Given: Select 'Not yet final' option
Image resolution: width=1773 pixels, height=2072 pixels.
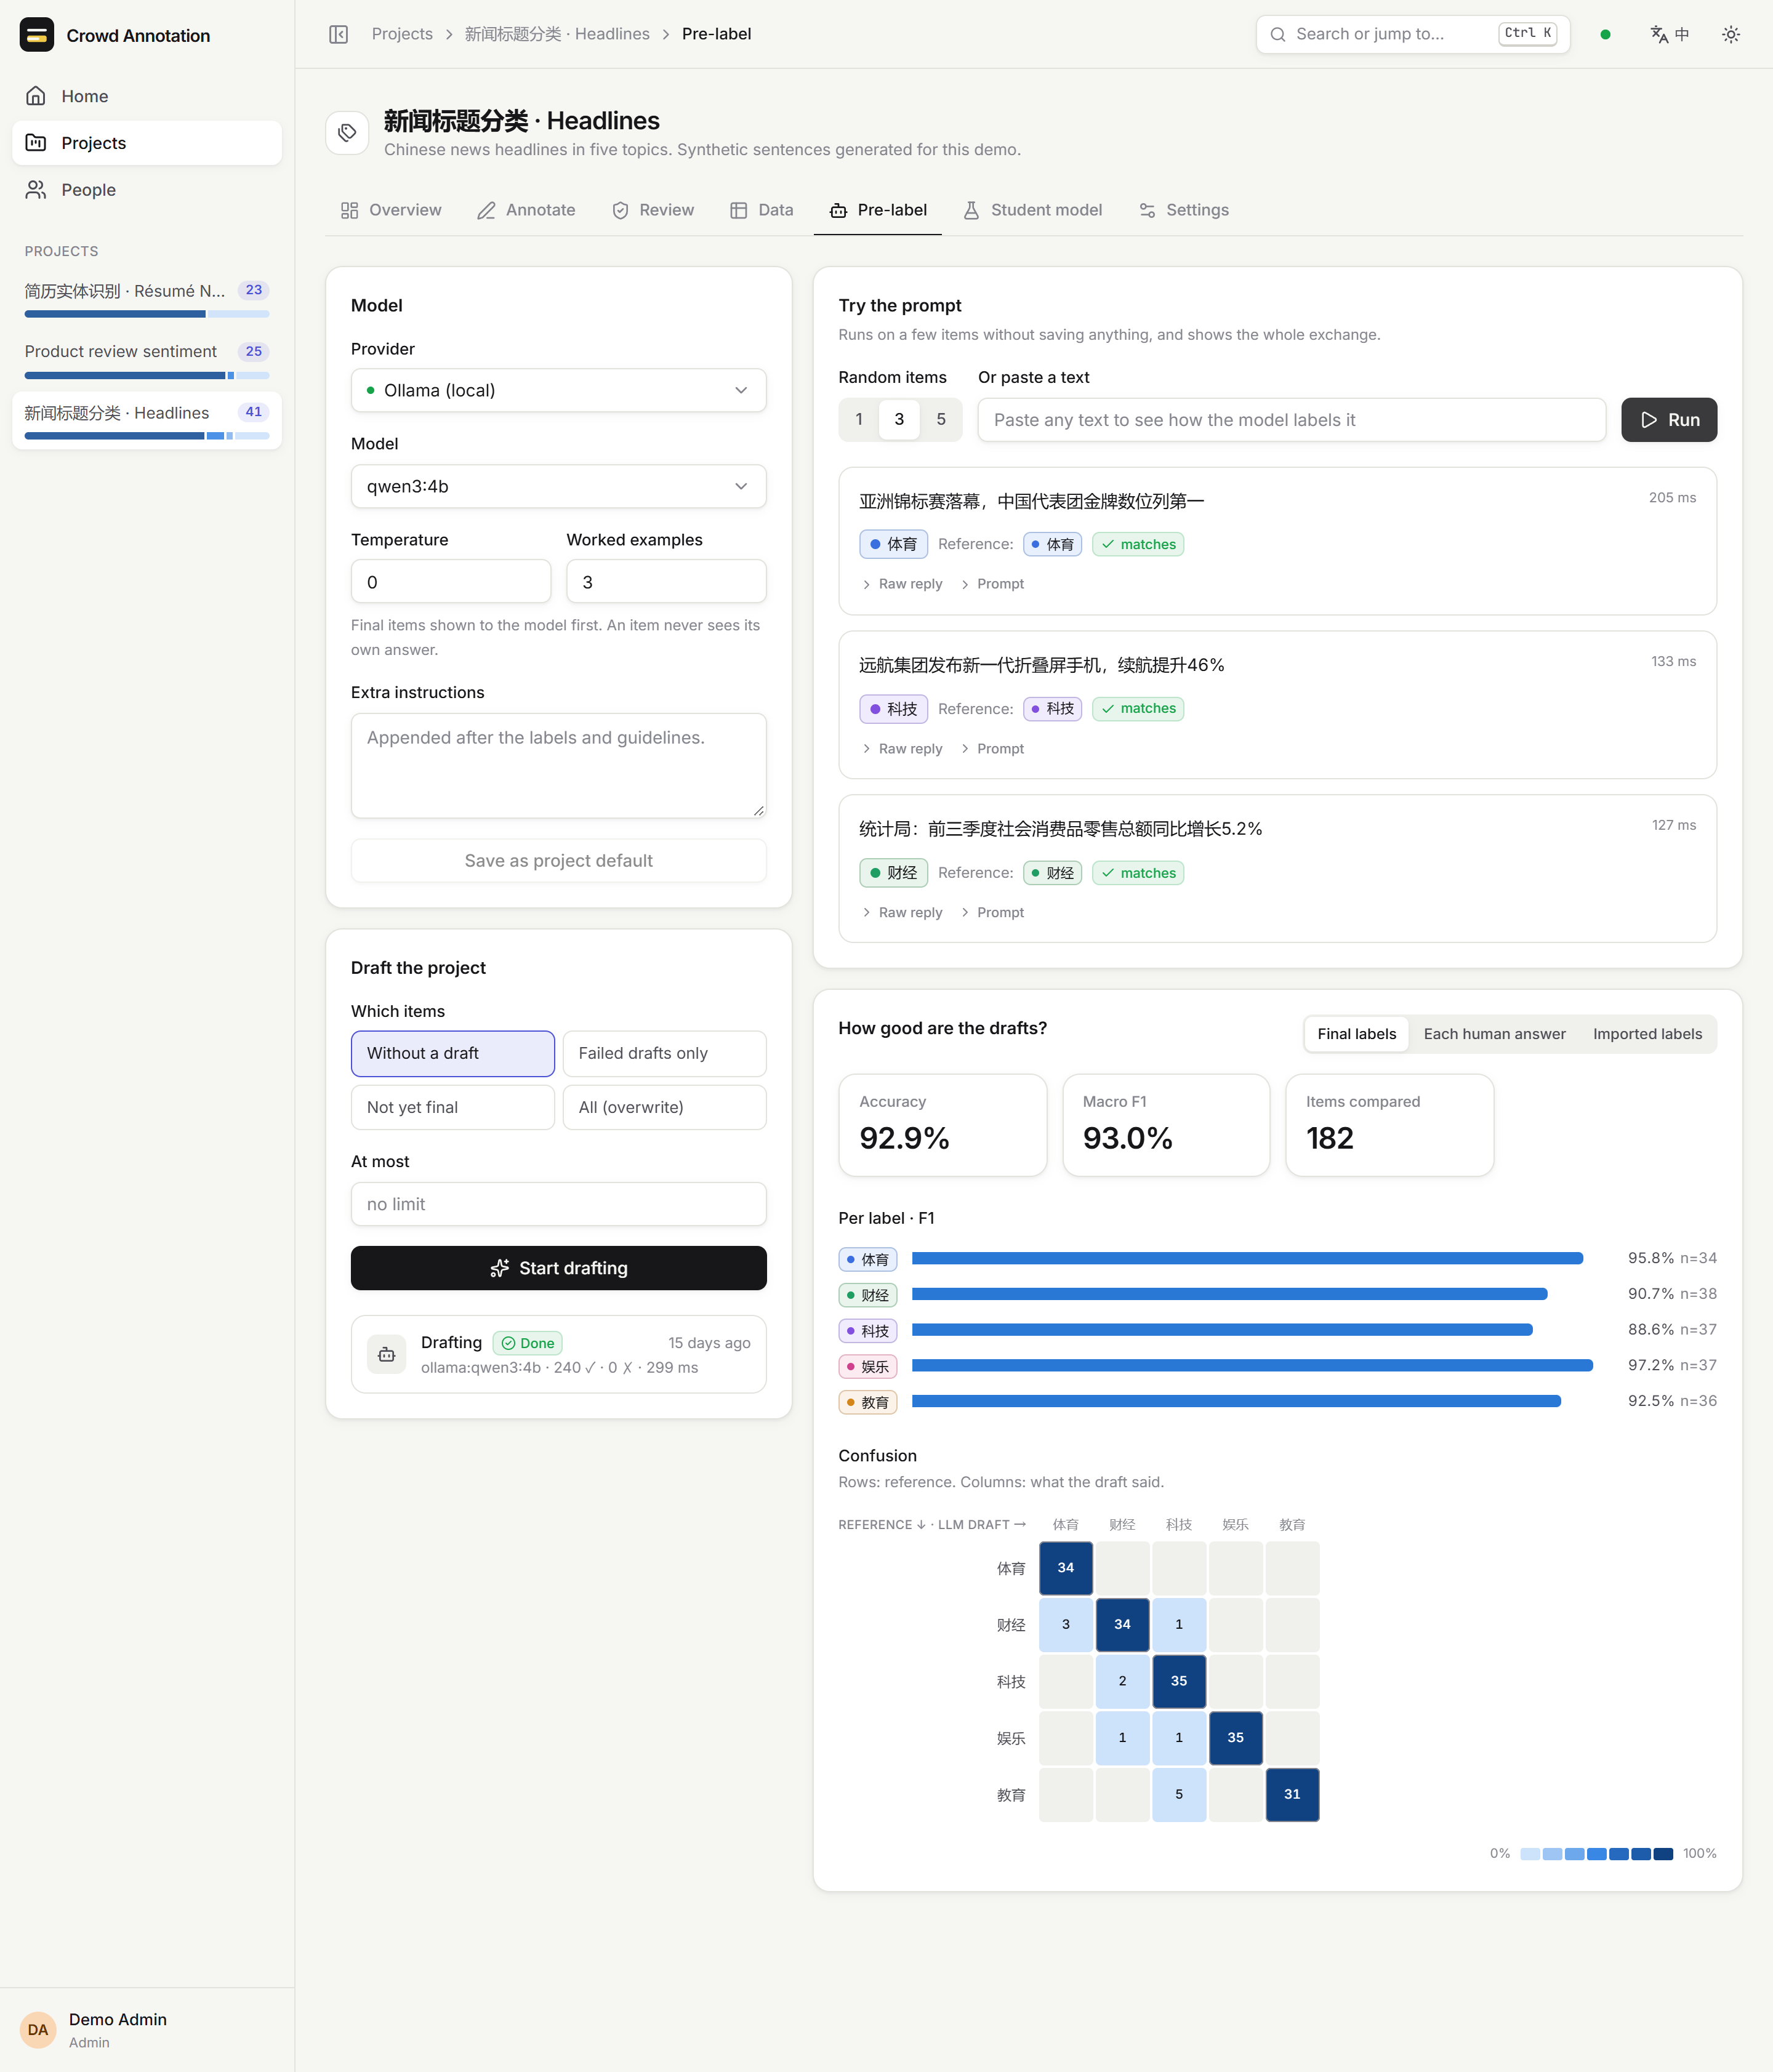Looking at the screenshot, I should point(453,1107).
